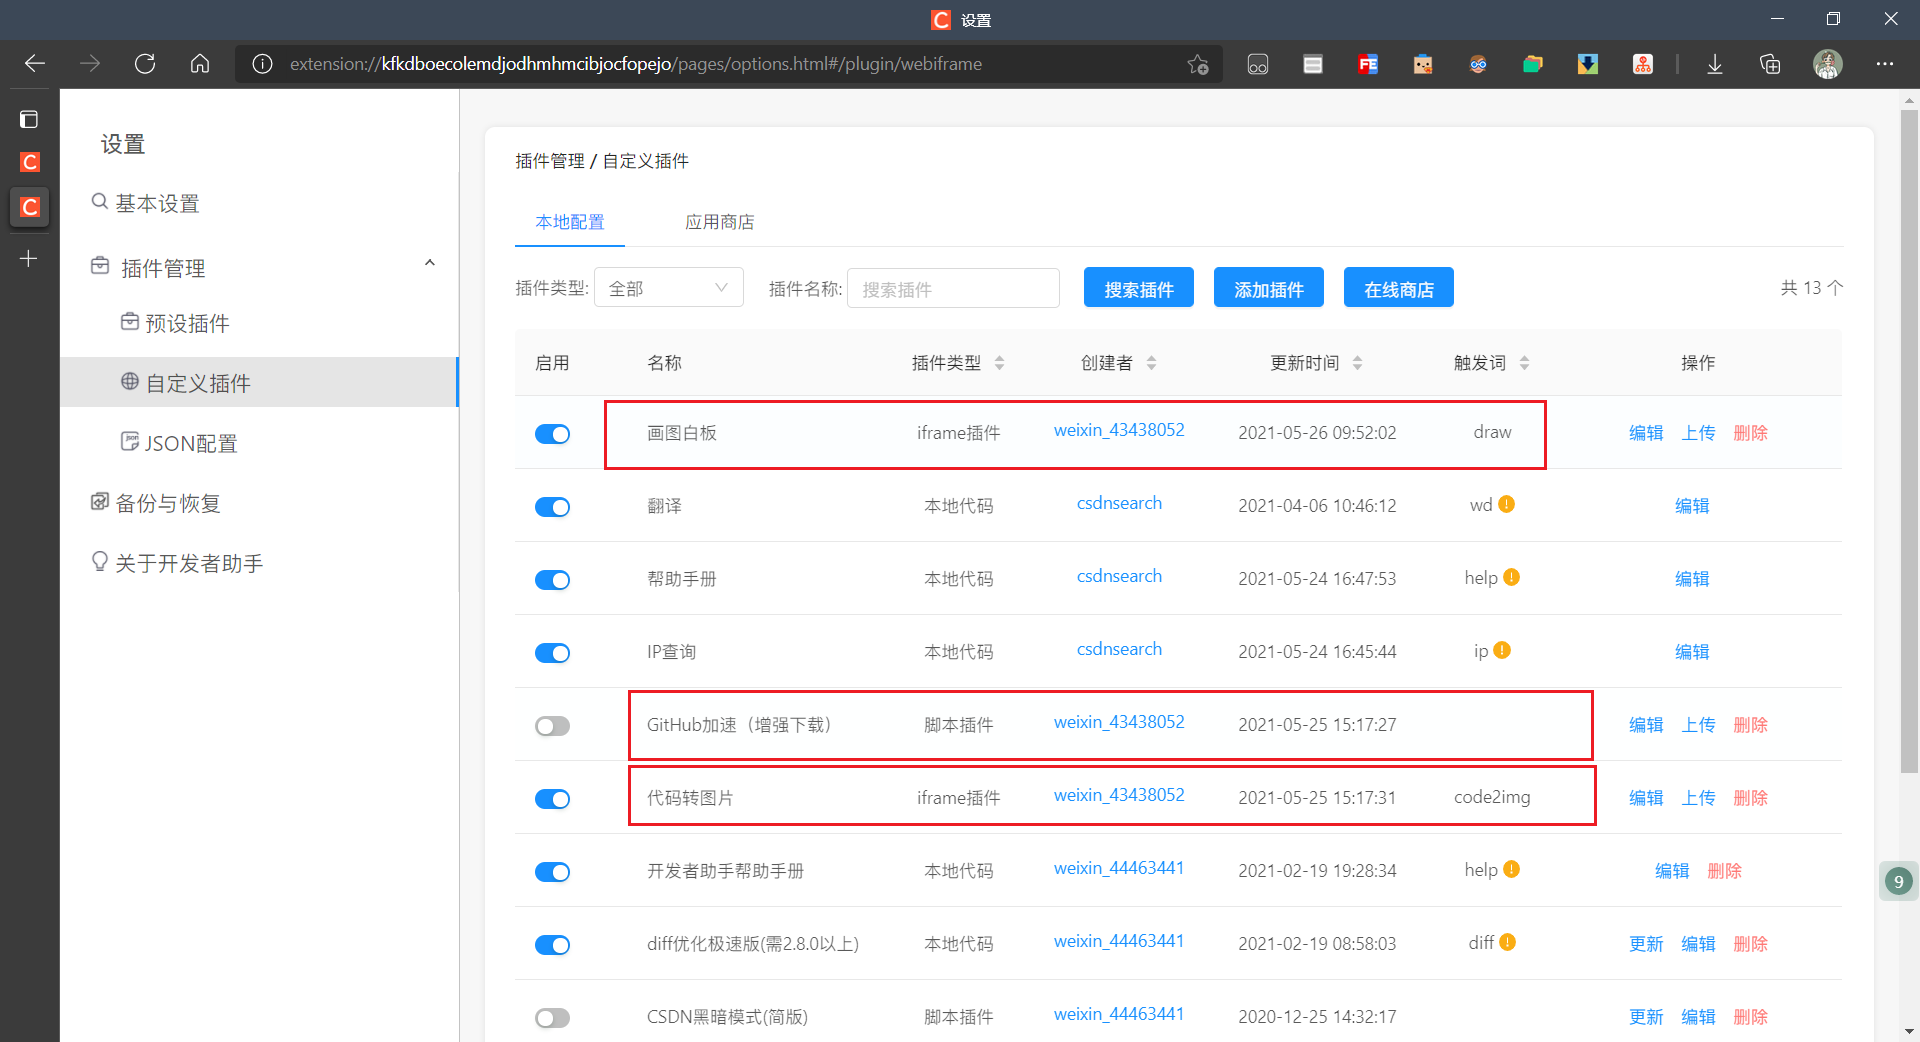Viewport: 1920px width, 1042px height.
Task: Open the browser settings and more menu
Action: (1885, 64)
